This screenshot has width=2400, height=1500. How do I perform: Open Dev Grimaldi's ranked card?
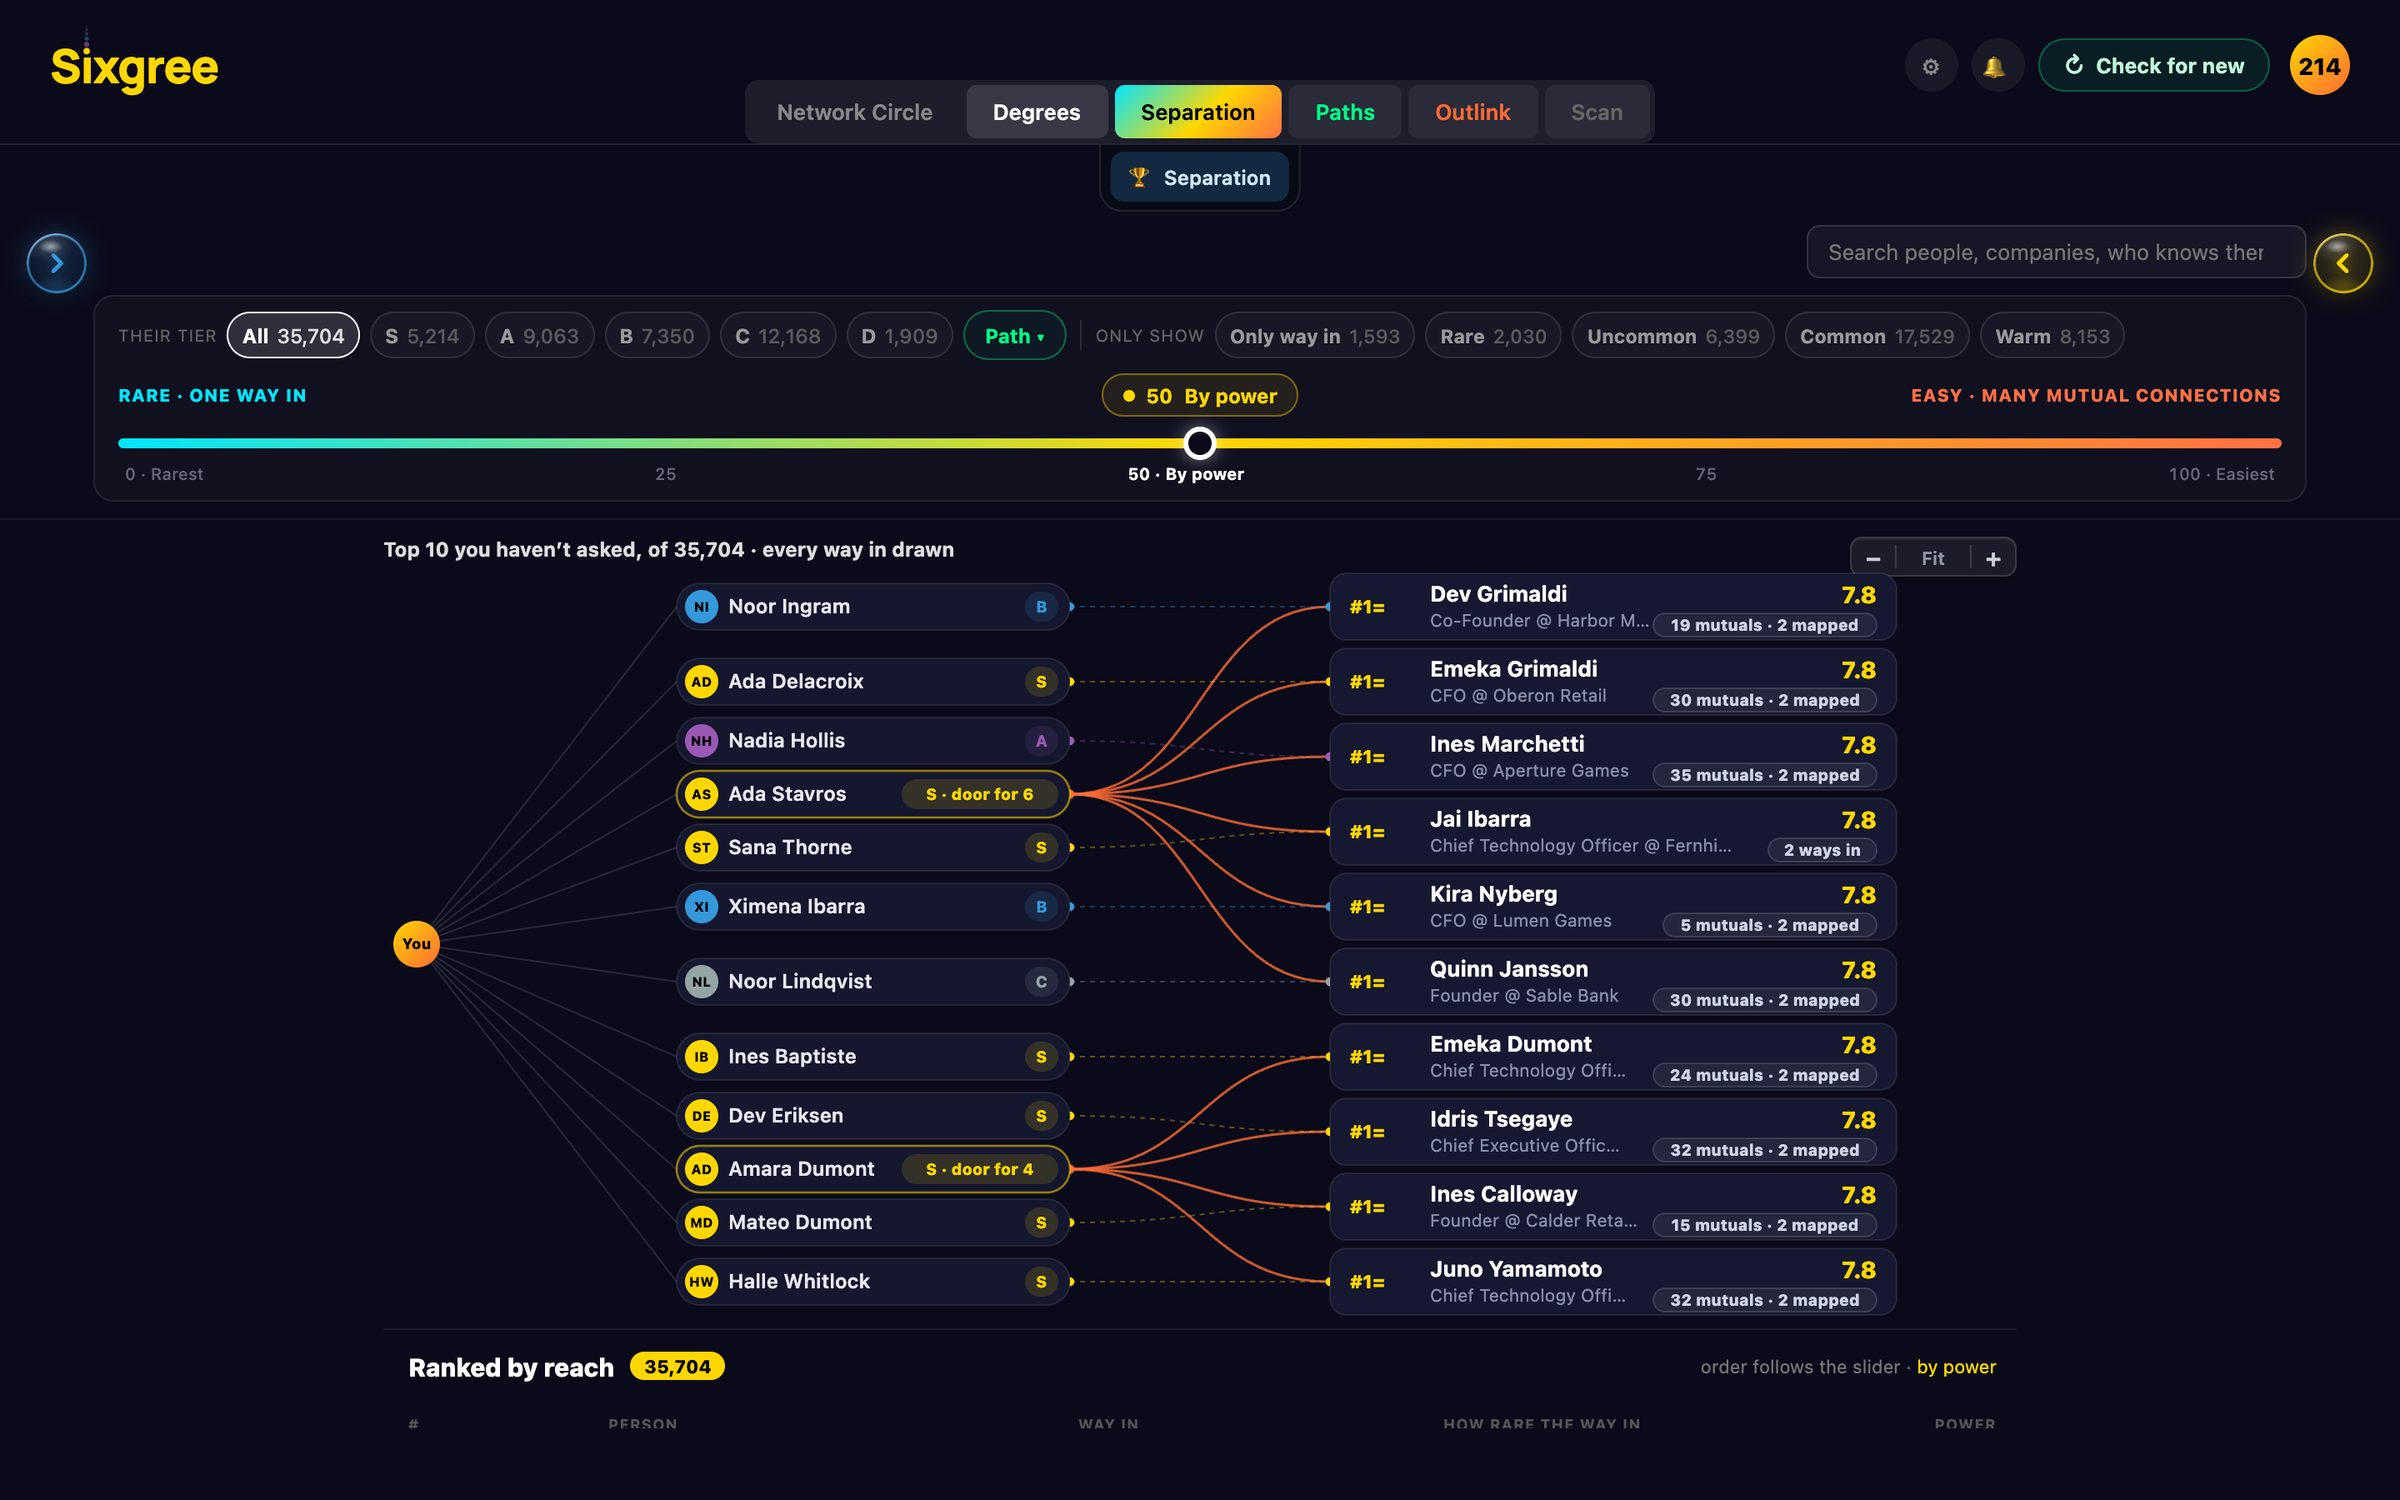(1612, 607)
